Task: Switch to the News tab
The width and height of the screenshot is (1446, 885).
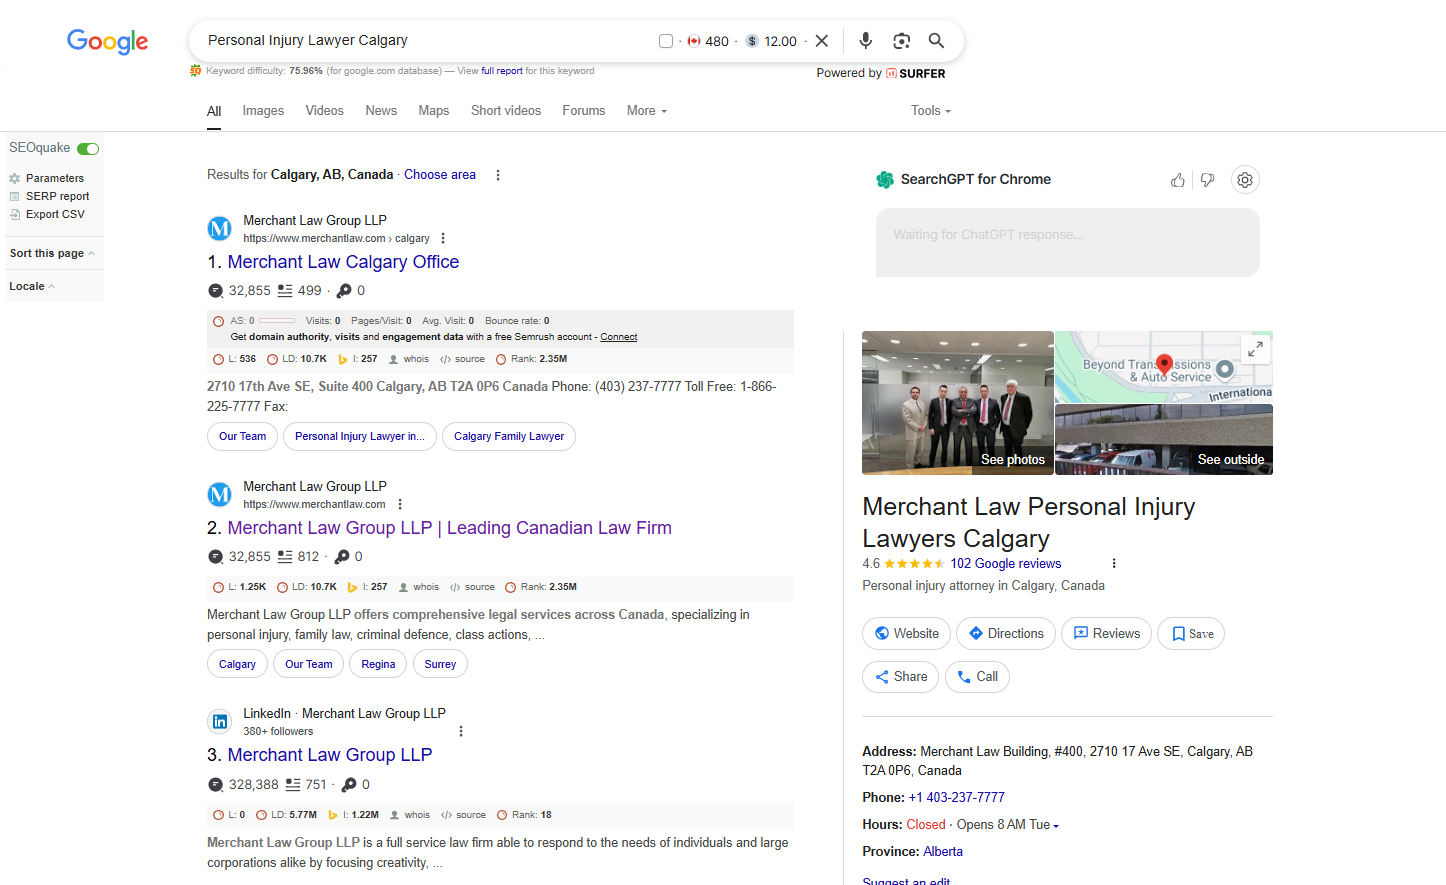Action: [x=381, y=111]
